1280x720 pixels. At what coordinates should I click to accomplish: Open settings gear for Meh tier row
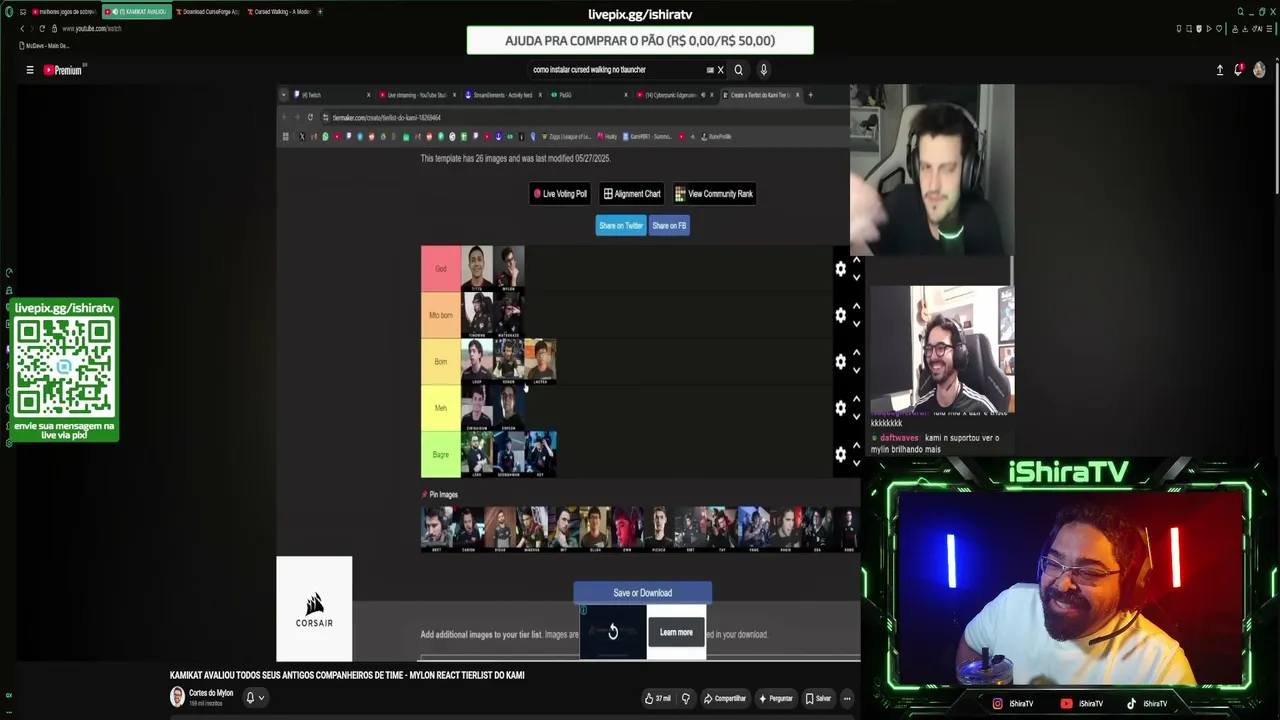pyautogui.click(x=840, y=408)
